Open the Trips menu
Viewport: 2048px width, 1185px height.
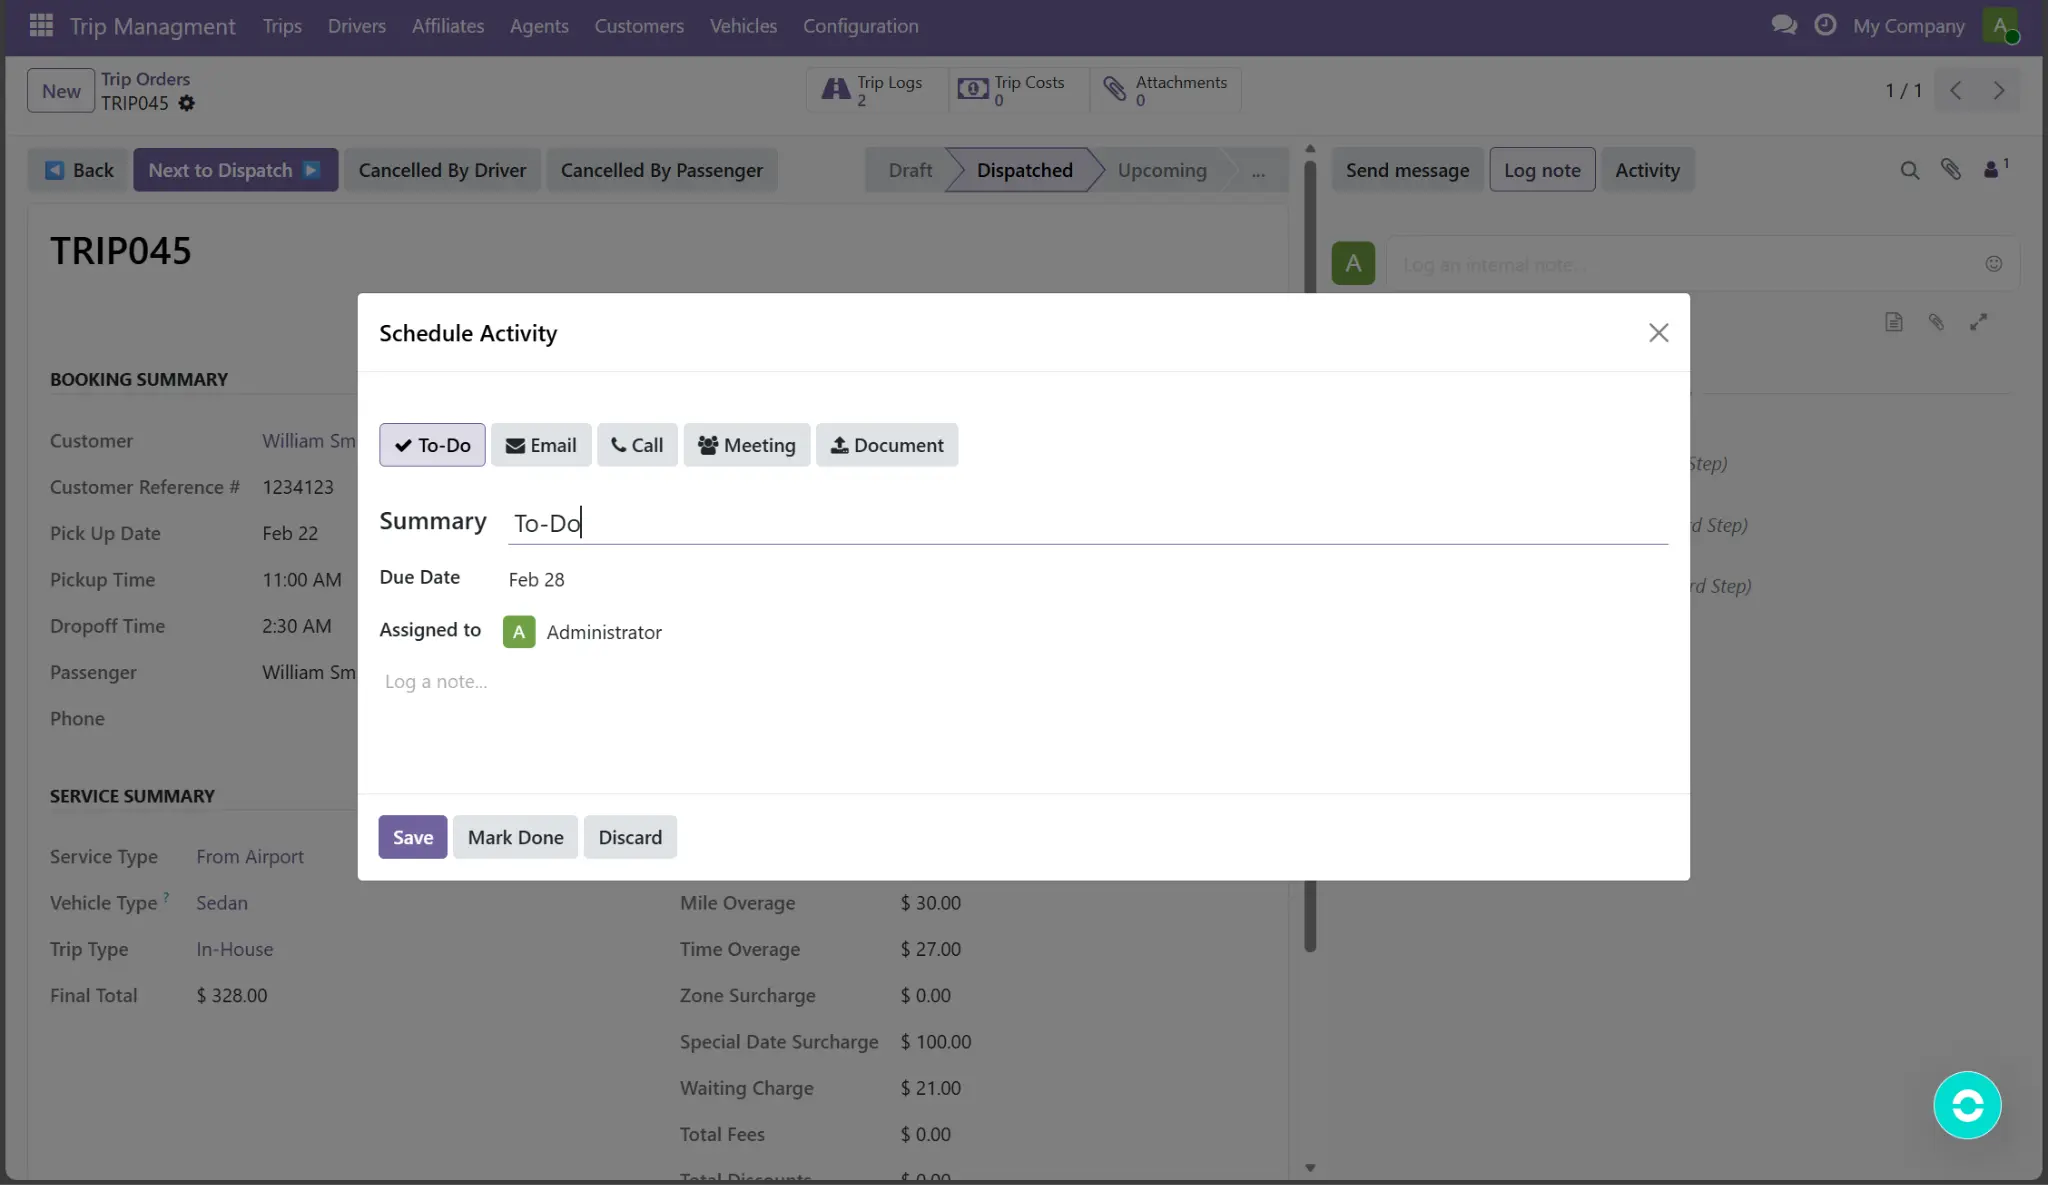282,26
